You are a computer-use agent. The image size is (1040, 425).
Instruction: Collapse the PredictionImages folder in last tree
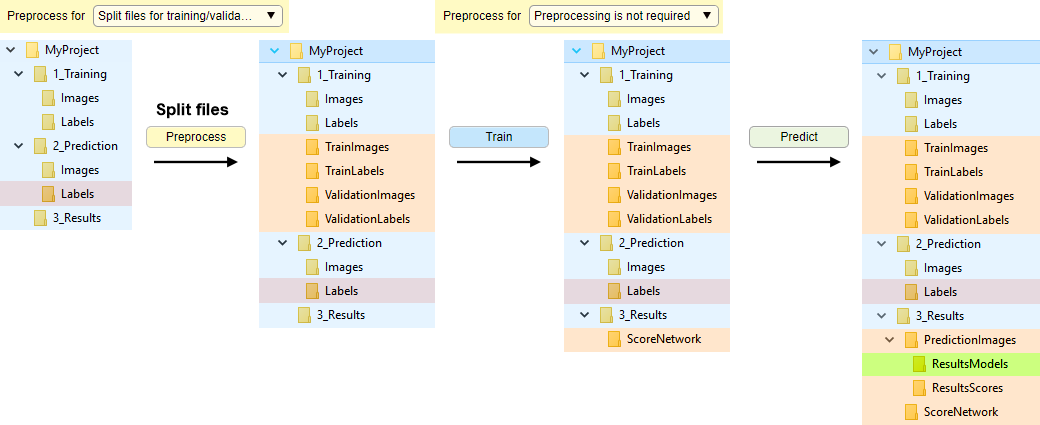(890, 340)
